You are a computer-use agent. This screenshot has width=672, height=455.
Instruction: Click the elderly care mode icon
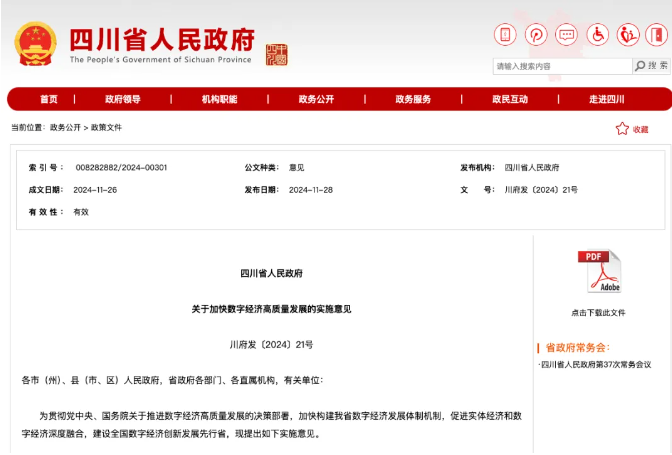coord(628,35)
